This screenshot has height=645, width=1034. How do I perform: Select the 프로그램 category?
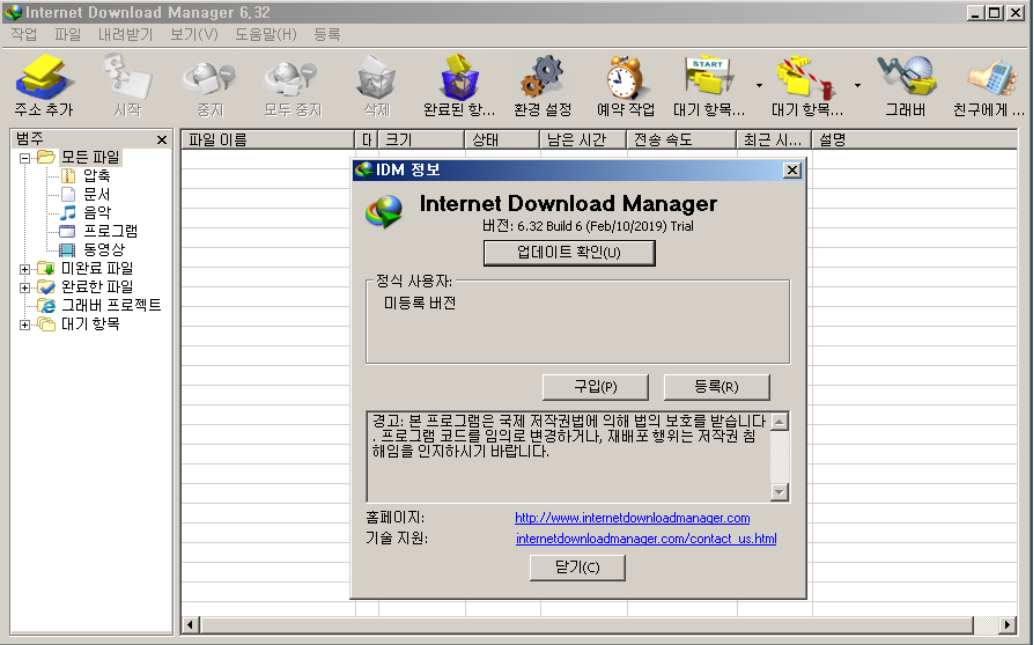pos(110,231)
